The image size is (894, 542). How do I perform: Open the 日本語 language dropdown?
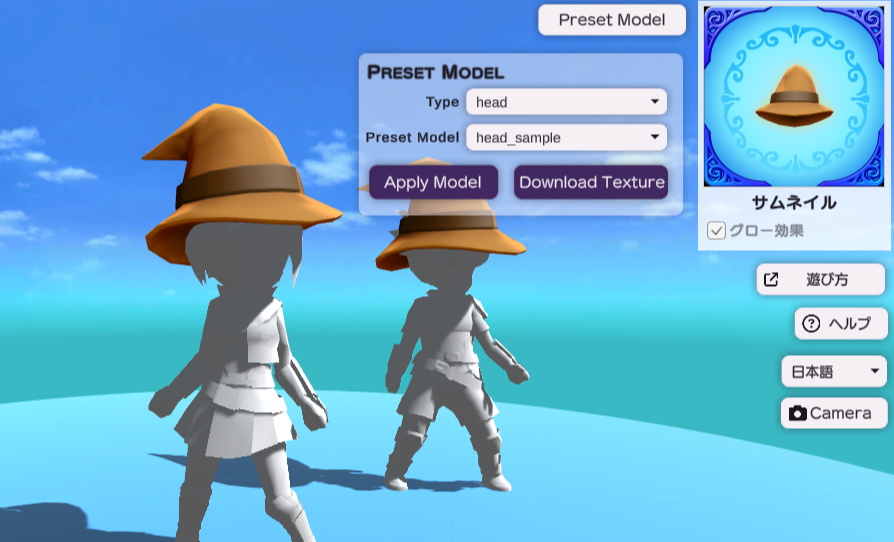pos(833,372)
